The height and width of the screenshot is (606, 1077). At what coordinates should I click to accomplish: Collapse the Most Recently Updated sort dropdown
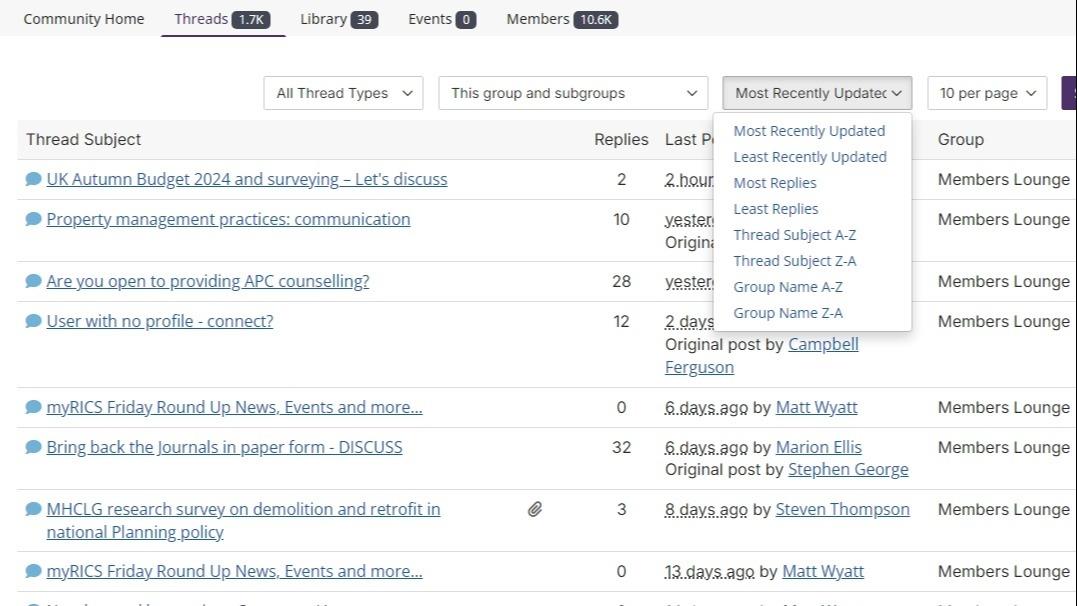817,93
